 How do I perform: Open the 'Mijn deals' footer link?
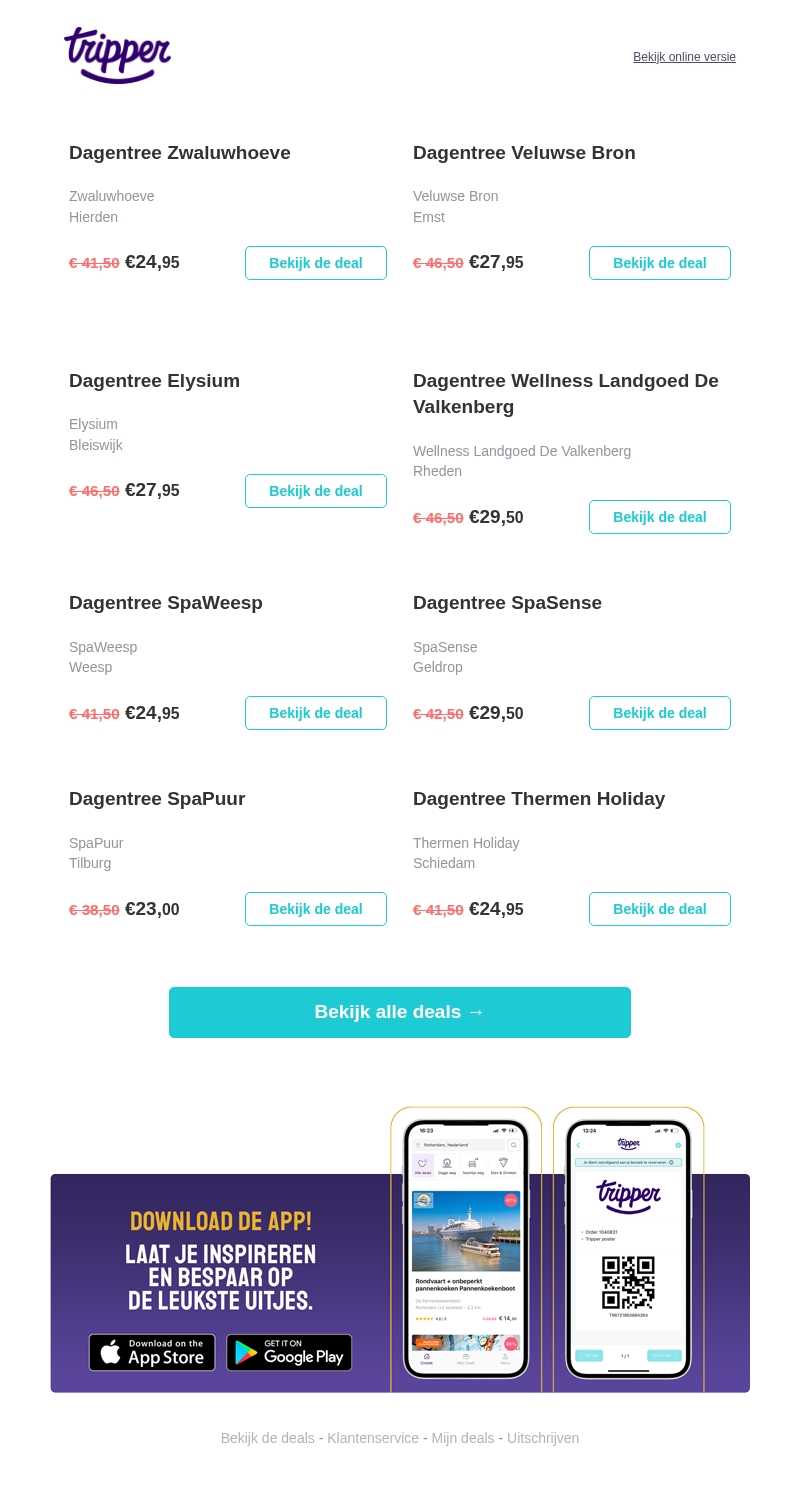463,1438
